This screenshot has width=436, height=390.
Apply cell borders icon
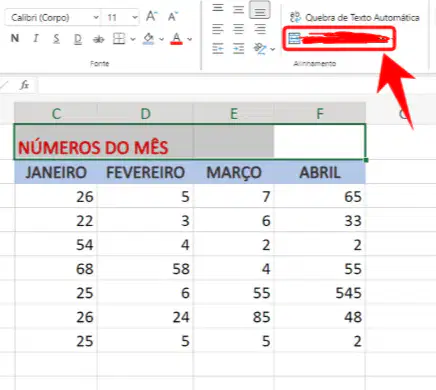pos(119,39)
